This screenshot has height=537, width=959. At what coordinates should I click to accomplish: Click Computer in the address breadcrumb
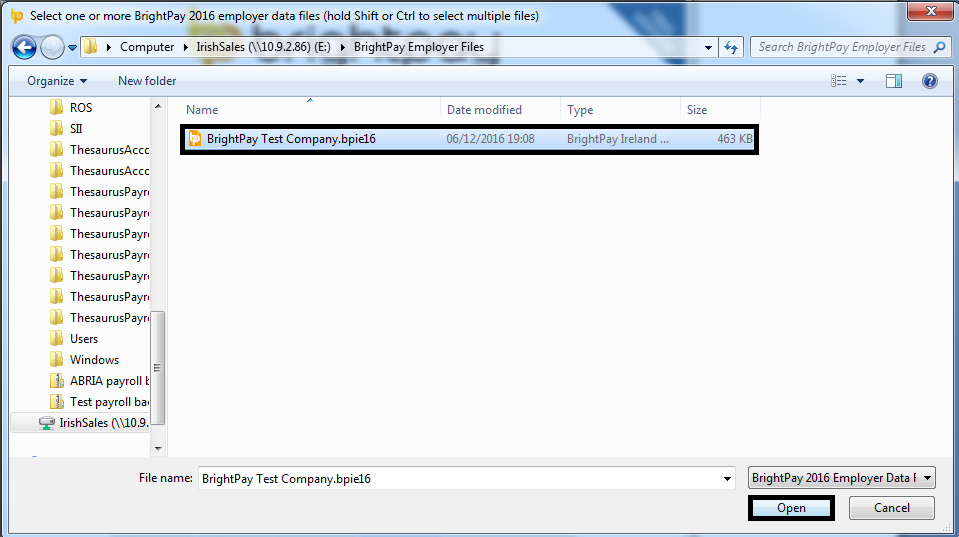[x=147, y=47]
